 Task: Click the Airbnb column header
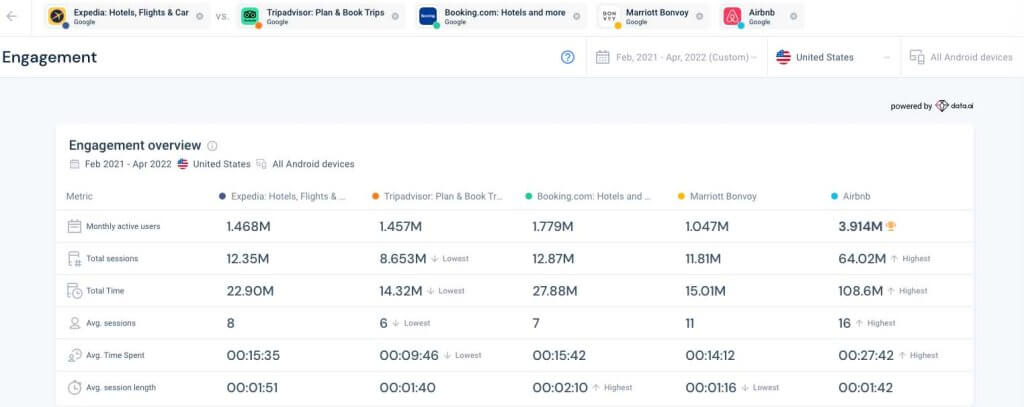tap(856, 196)
